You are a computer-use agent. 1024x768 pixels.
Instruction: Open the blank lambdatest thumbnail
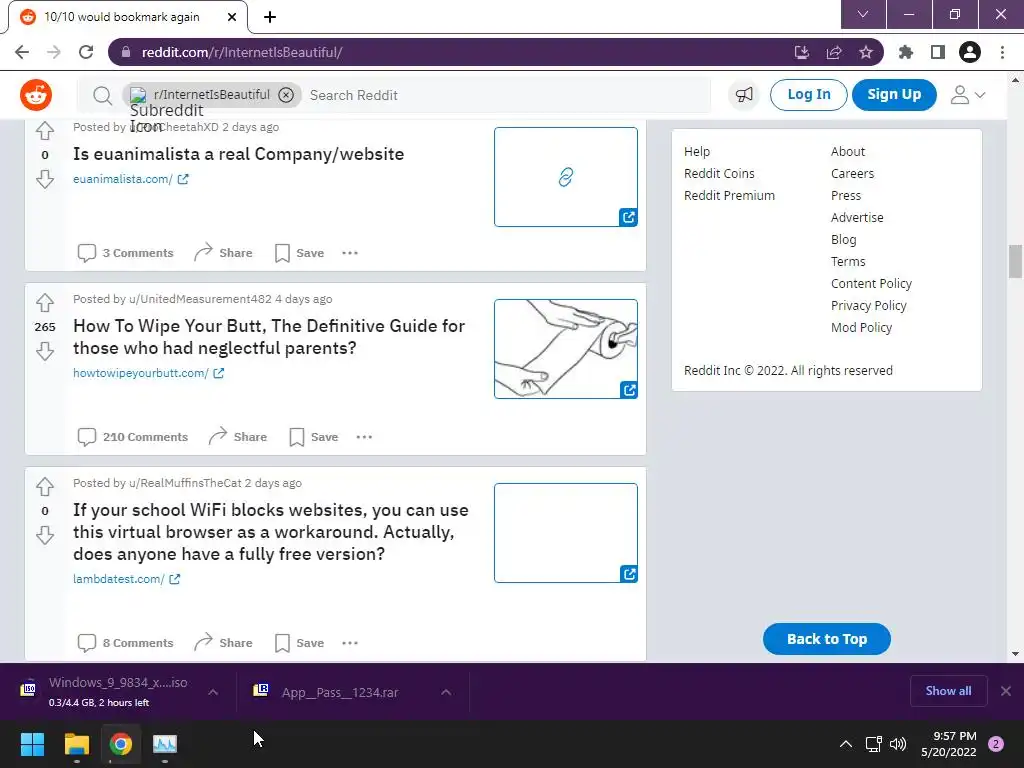point(566,533)
